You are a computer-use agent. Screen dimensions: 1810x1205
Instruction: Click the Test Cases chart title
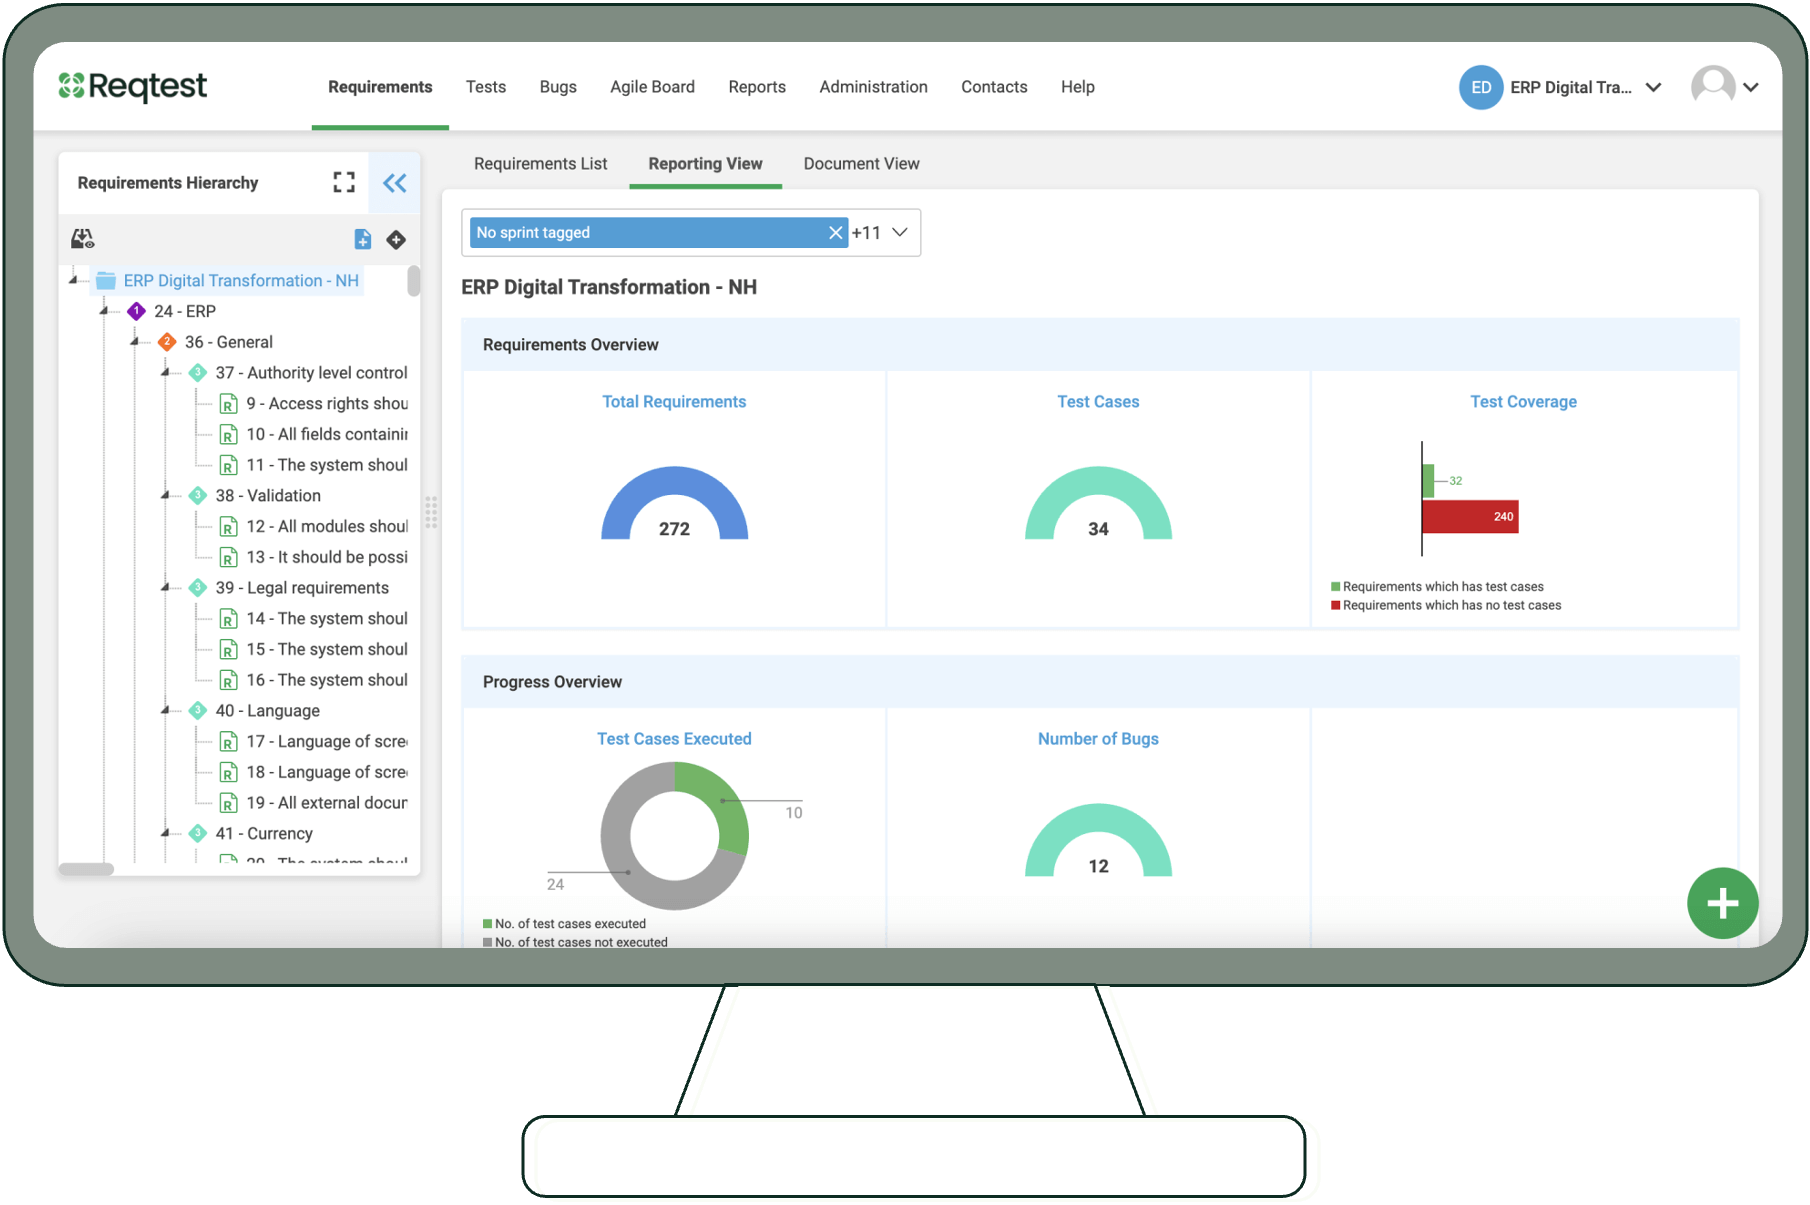click(x=1098, y=402)
